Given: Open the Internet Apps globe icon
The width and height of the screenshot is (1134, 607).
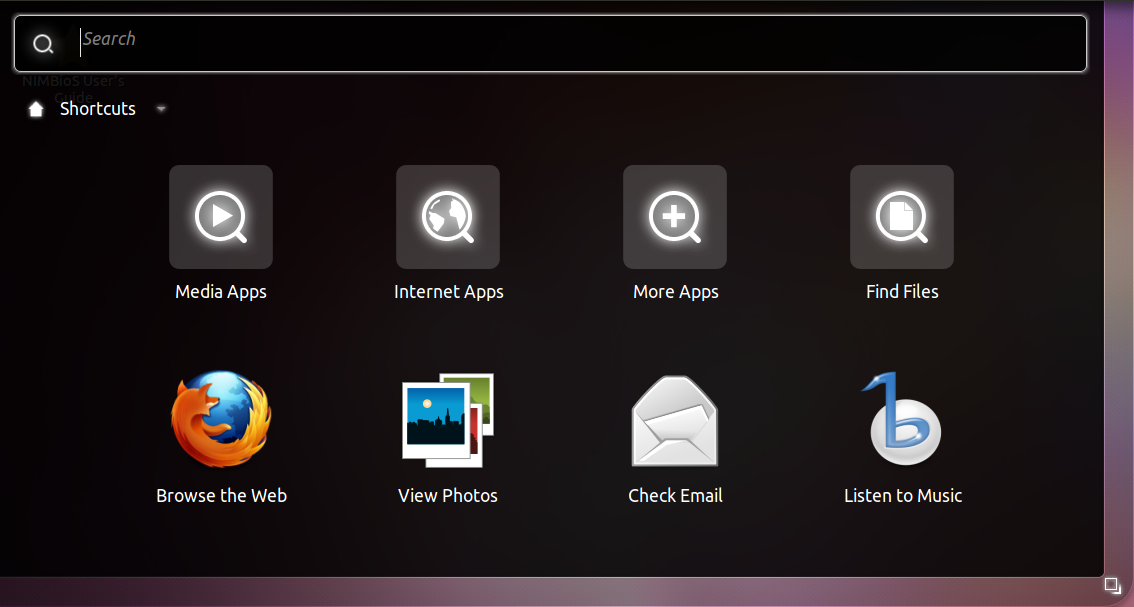Looking at the screenshot, I should (x=448, y=217).
